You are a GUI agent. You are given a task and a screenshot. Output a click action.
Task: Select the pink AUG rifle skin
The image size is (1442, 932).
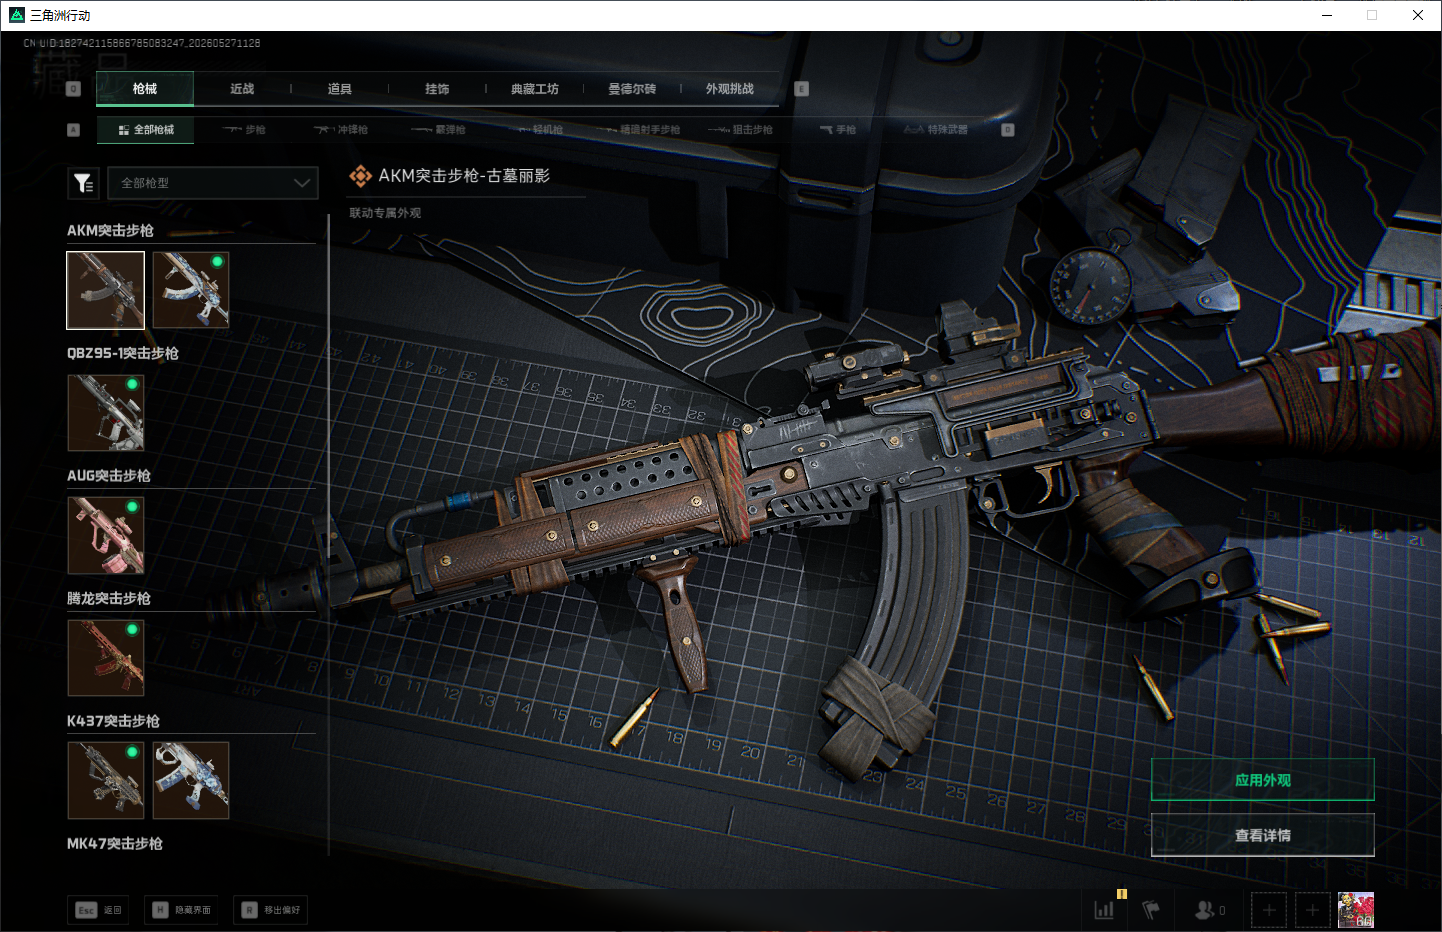click(x=106, y=536)
